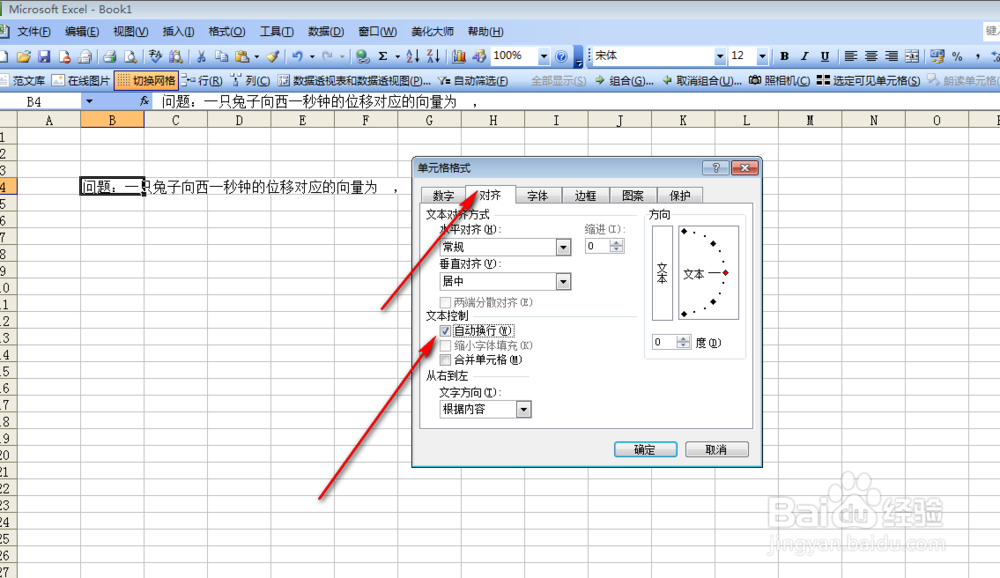Open the 水平对齐 dropdown showing 常规
The height and width of the screenshot is (578, 1000).
point(563,247)
